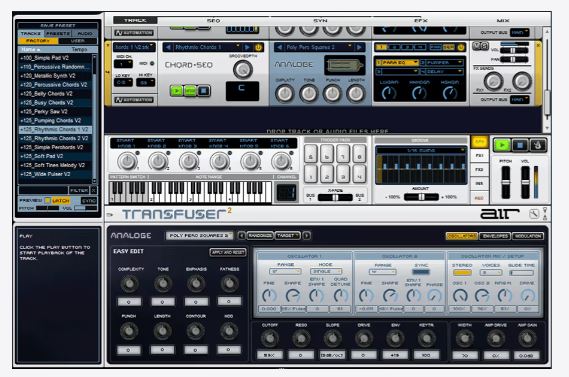569x377 pixels.
Task: Select preset +125_Rhythmic Chords 2 V2
Action: [x=55, y=138]
